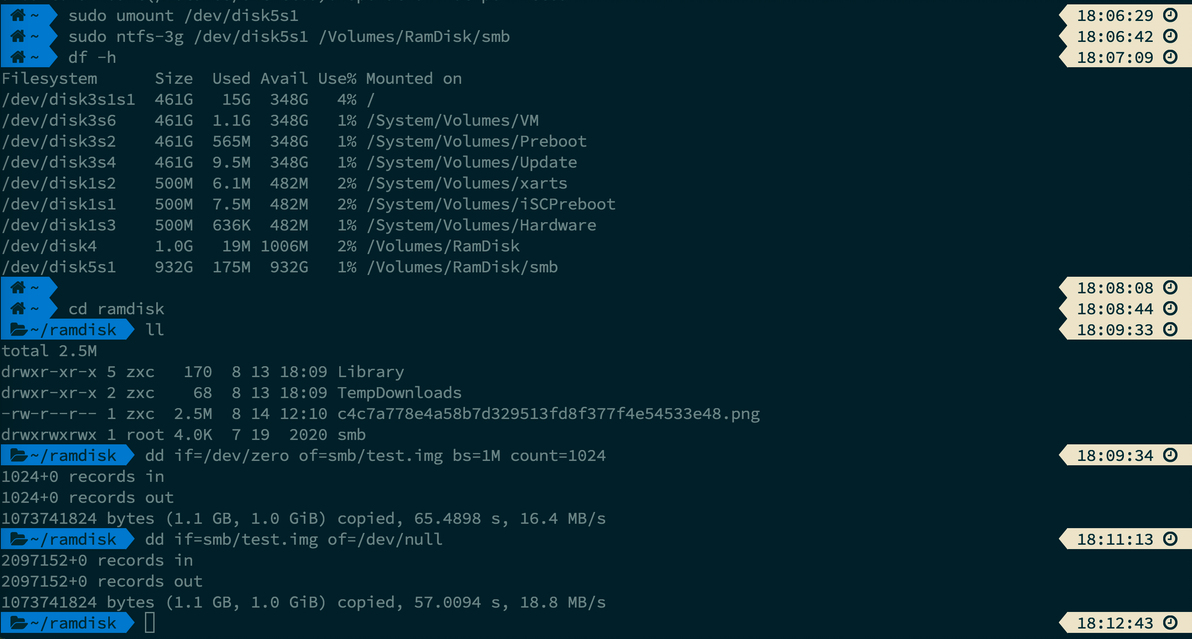Click the clock icon beside 18:09:33
The image size is (1192, 639).
(1171, 330)
